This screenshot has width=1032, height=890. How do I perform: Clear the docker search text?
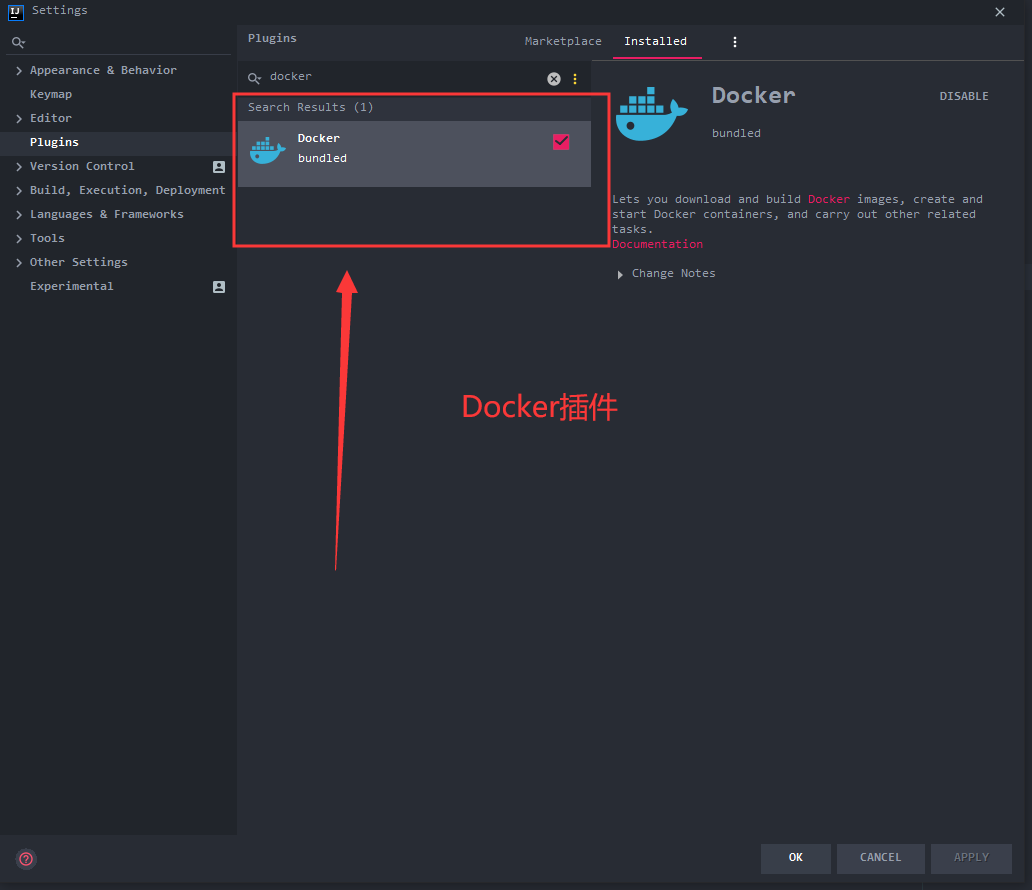[554, 79]
